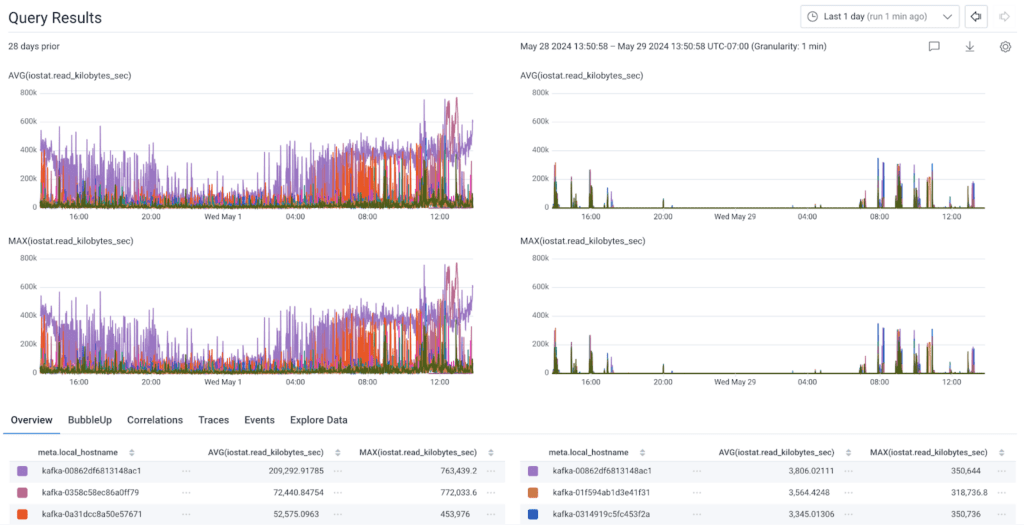Open the Correlations tab
Screen dimensions: 1024x525
[x=155, y=420]
